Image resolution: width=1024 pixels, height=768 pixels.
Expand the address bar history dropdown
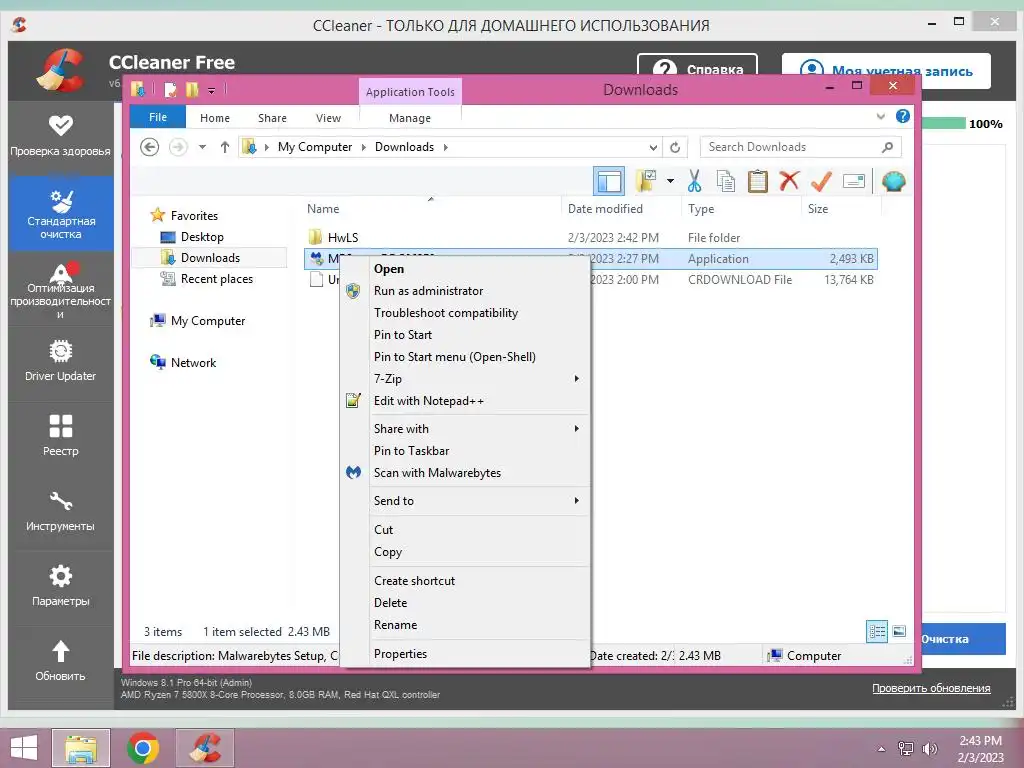click(x=653, y=148)
